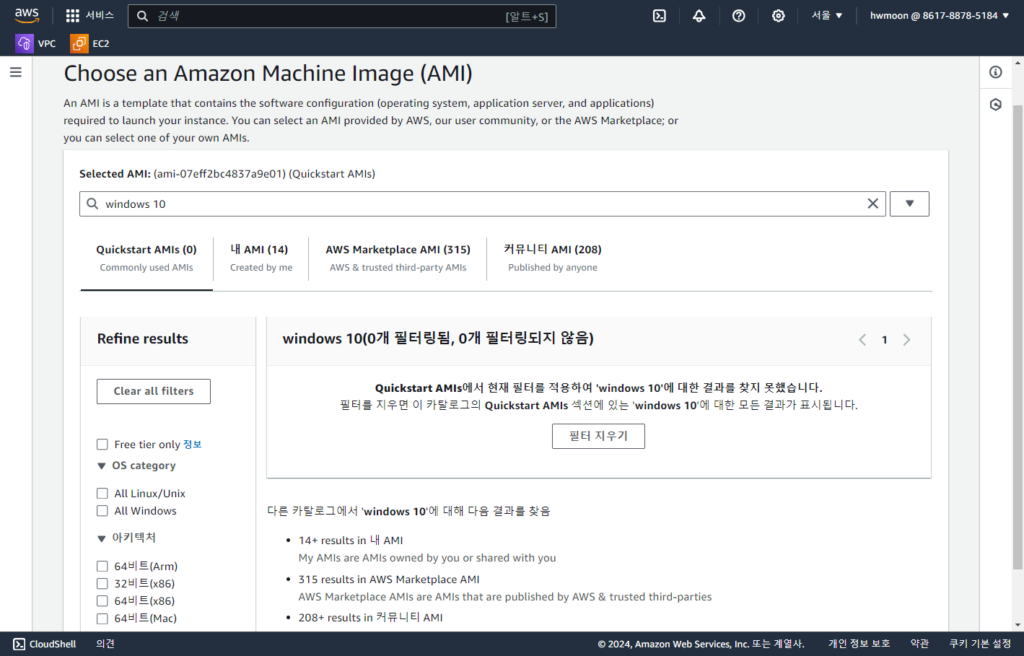This screenshot has height=656, width=1024.
Task: Check the 32비트(x86) architecture filter
Action: click(102, 583)
